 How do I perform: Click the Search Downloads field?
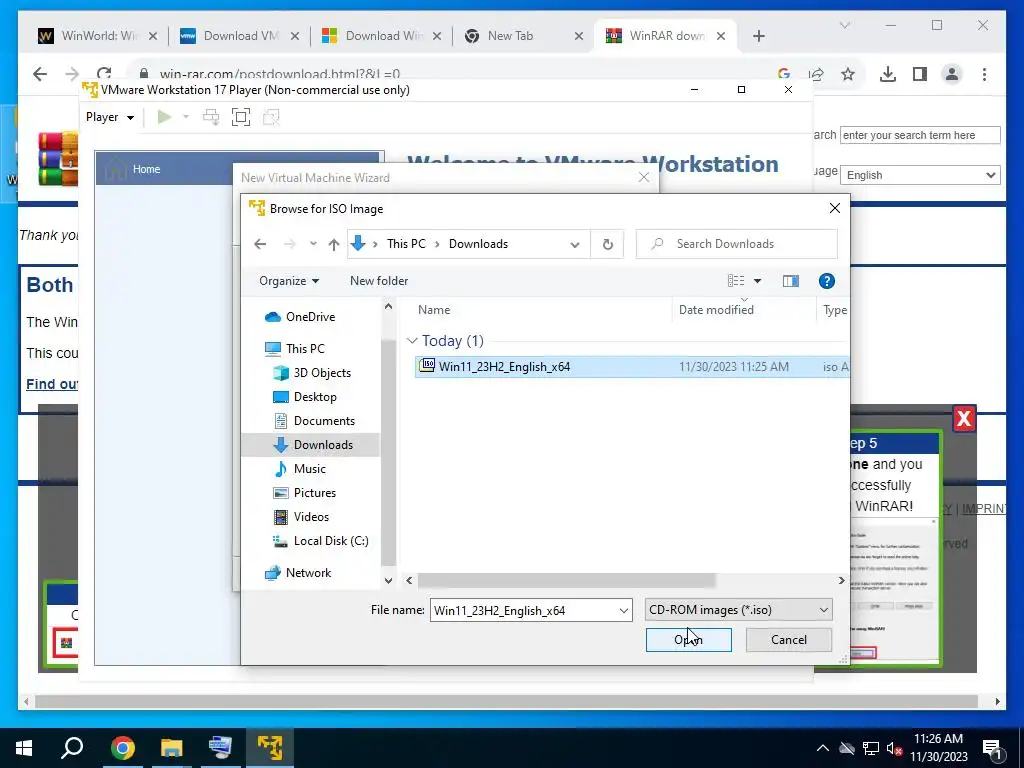(x=737, y=244)
